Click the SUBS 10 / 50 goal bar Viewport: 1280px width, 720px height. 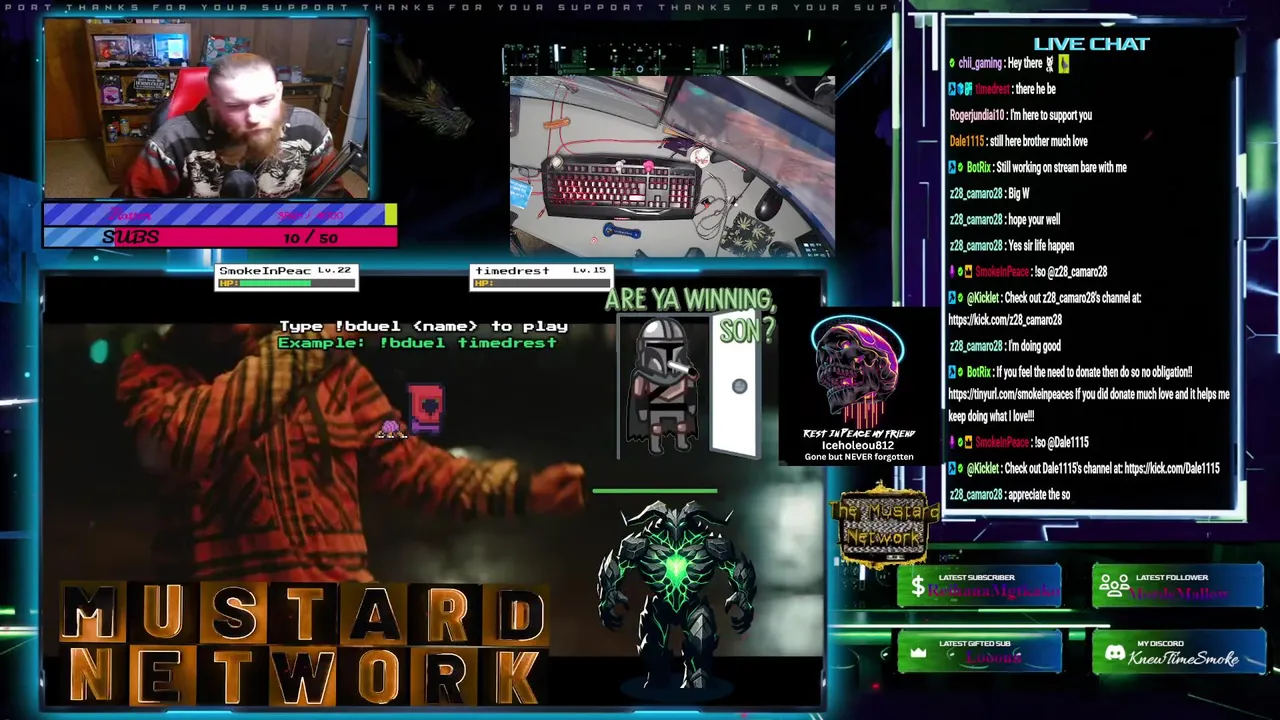coord(220,237)
